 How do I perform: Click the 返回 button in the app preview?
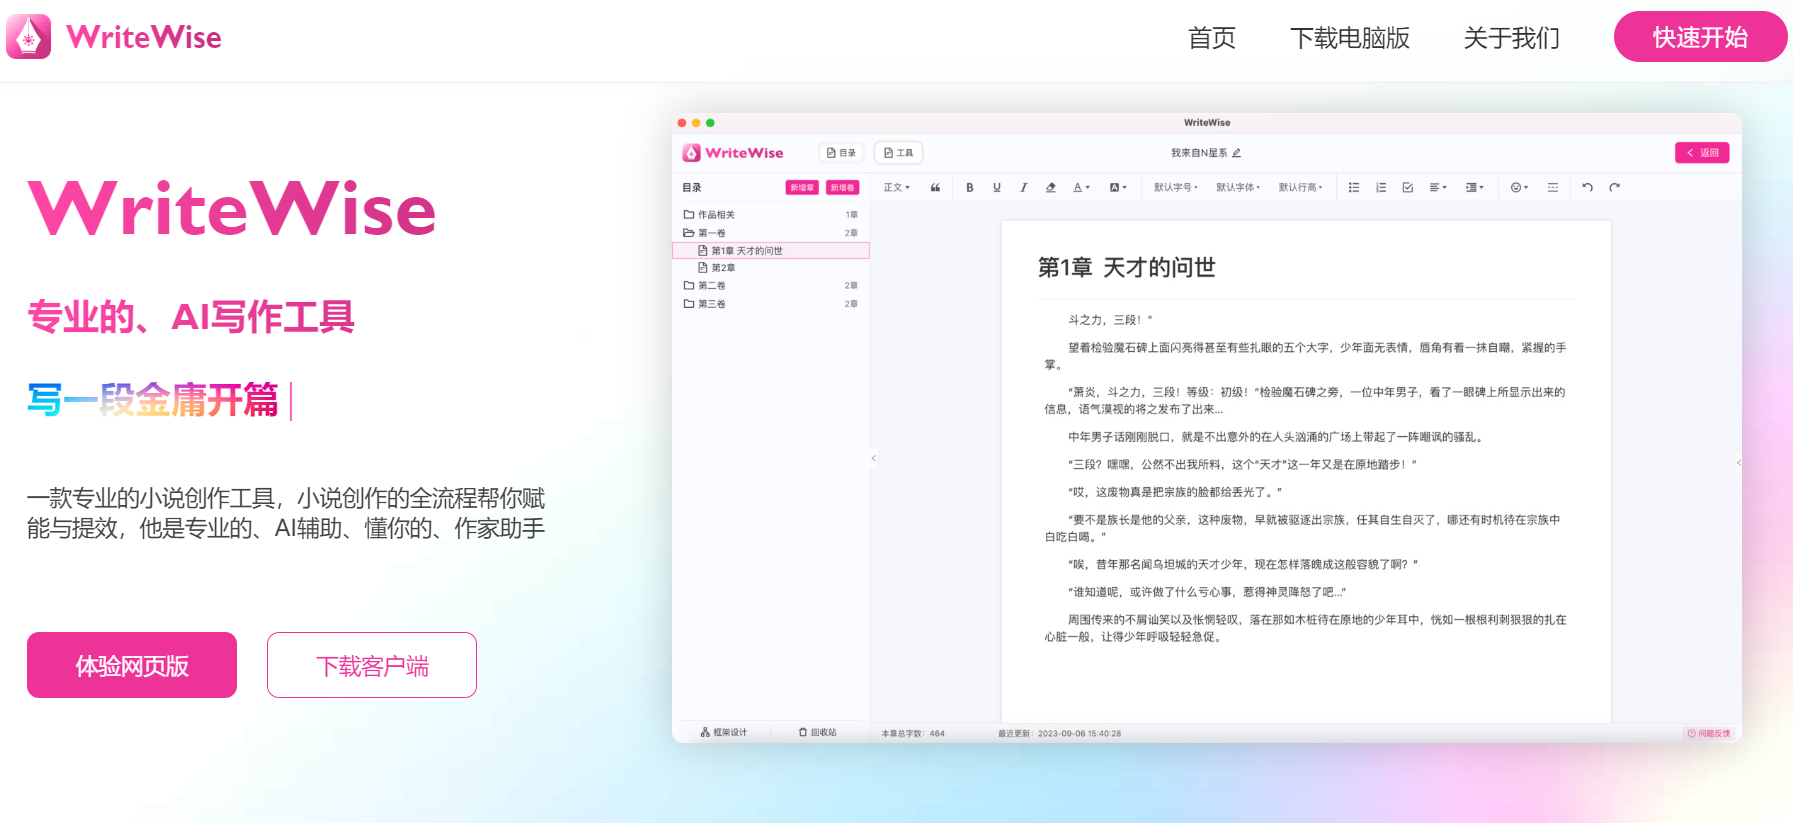pyautogui.click(x=1702, y=153)
